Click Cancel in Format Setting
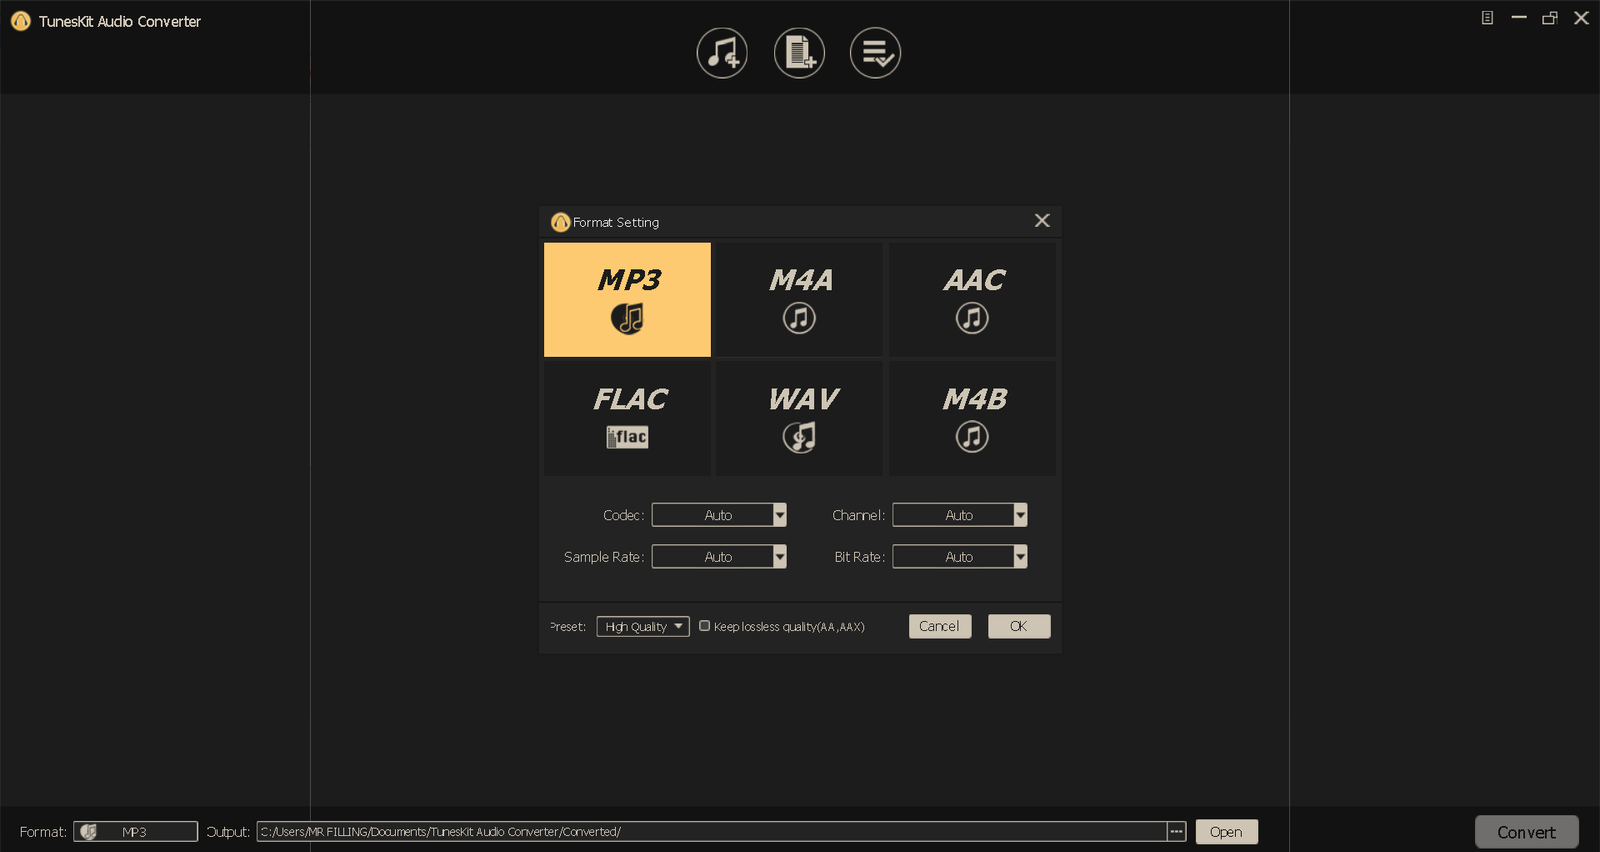The width and height of the screenshot is (1600, 852). click(x=940, y=626)
